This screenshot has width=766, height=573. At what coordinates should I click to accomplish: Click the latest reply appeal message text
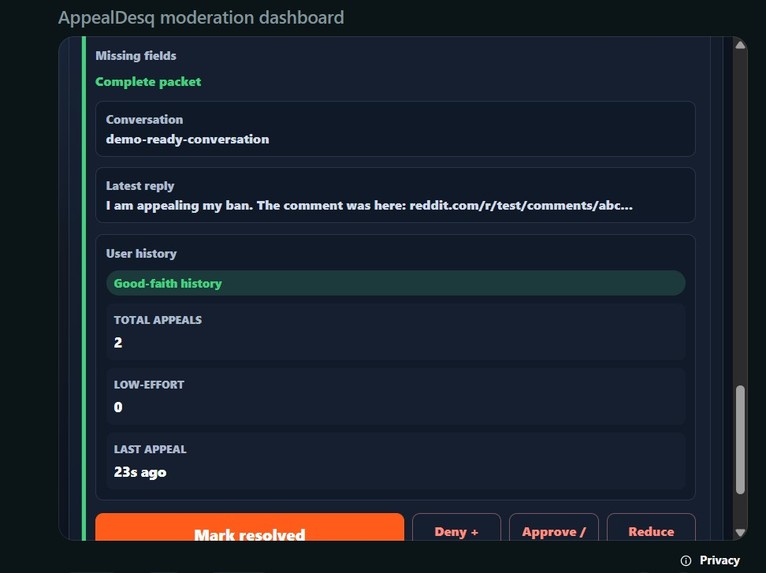pyautogui.click(x=369, y=206)
